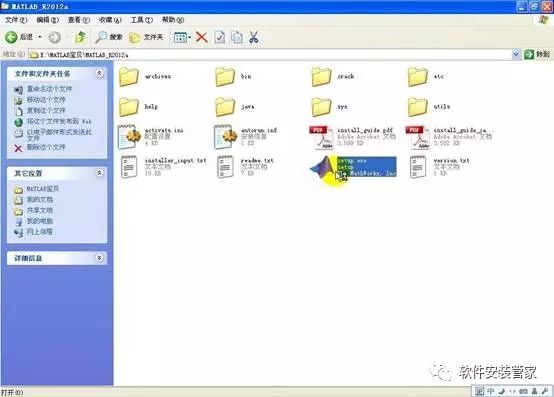Click the address bar path field
The width and height of the screenshot is (554, 397).
tap(270, 54)
